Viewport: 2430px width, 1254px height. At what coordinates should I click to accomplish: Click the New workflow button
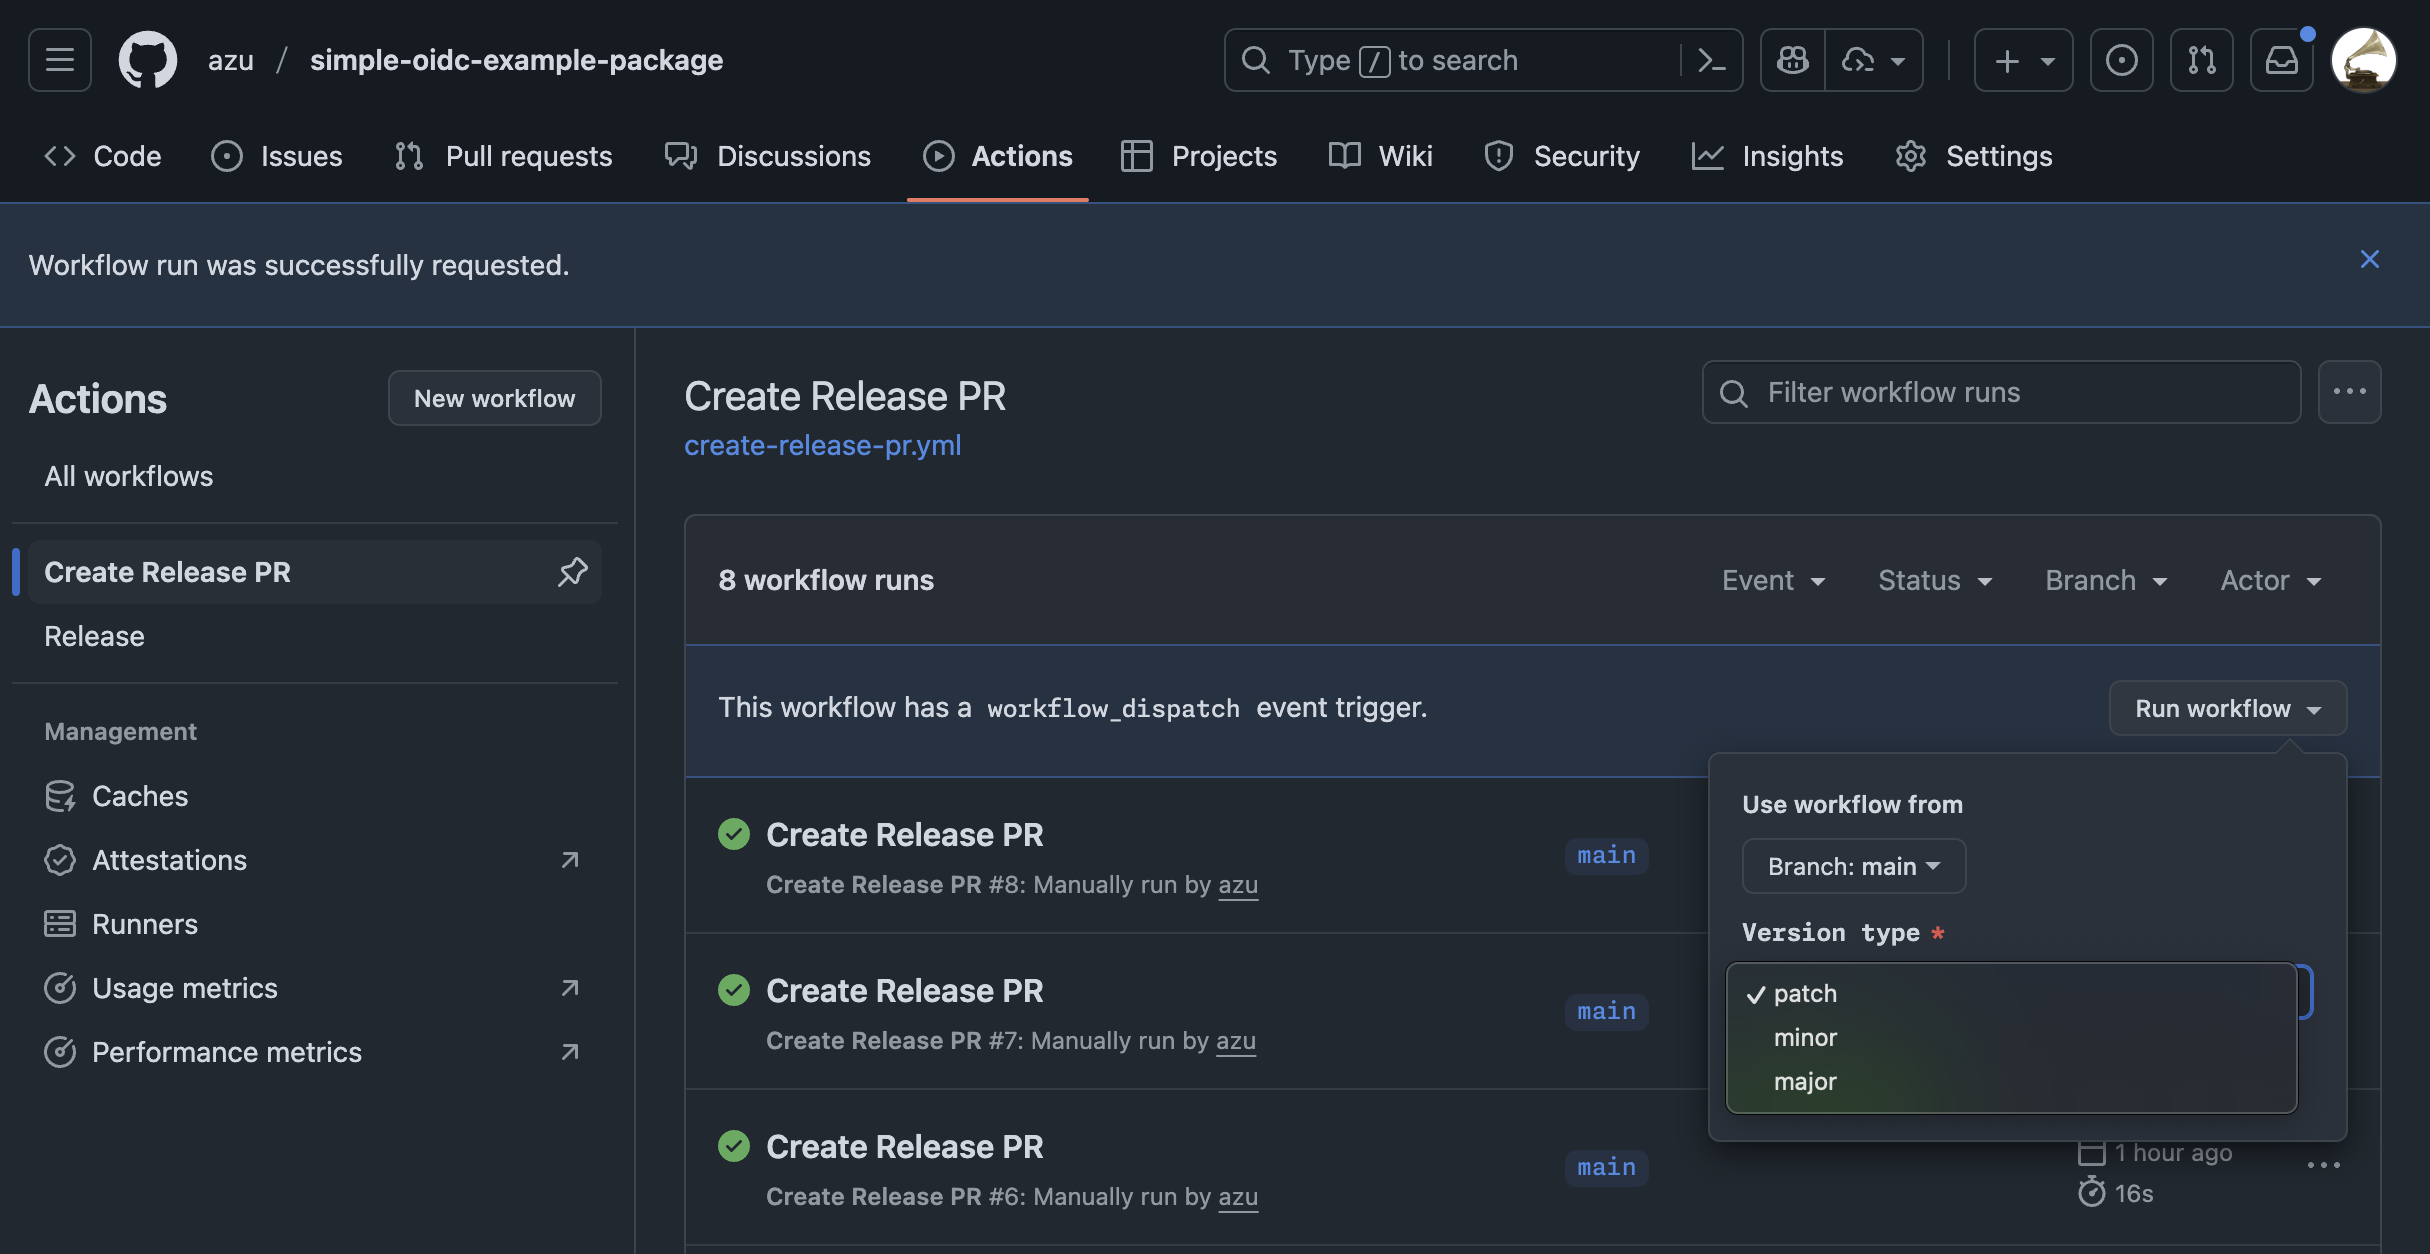click(495, 398)
